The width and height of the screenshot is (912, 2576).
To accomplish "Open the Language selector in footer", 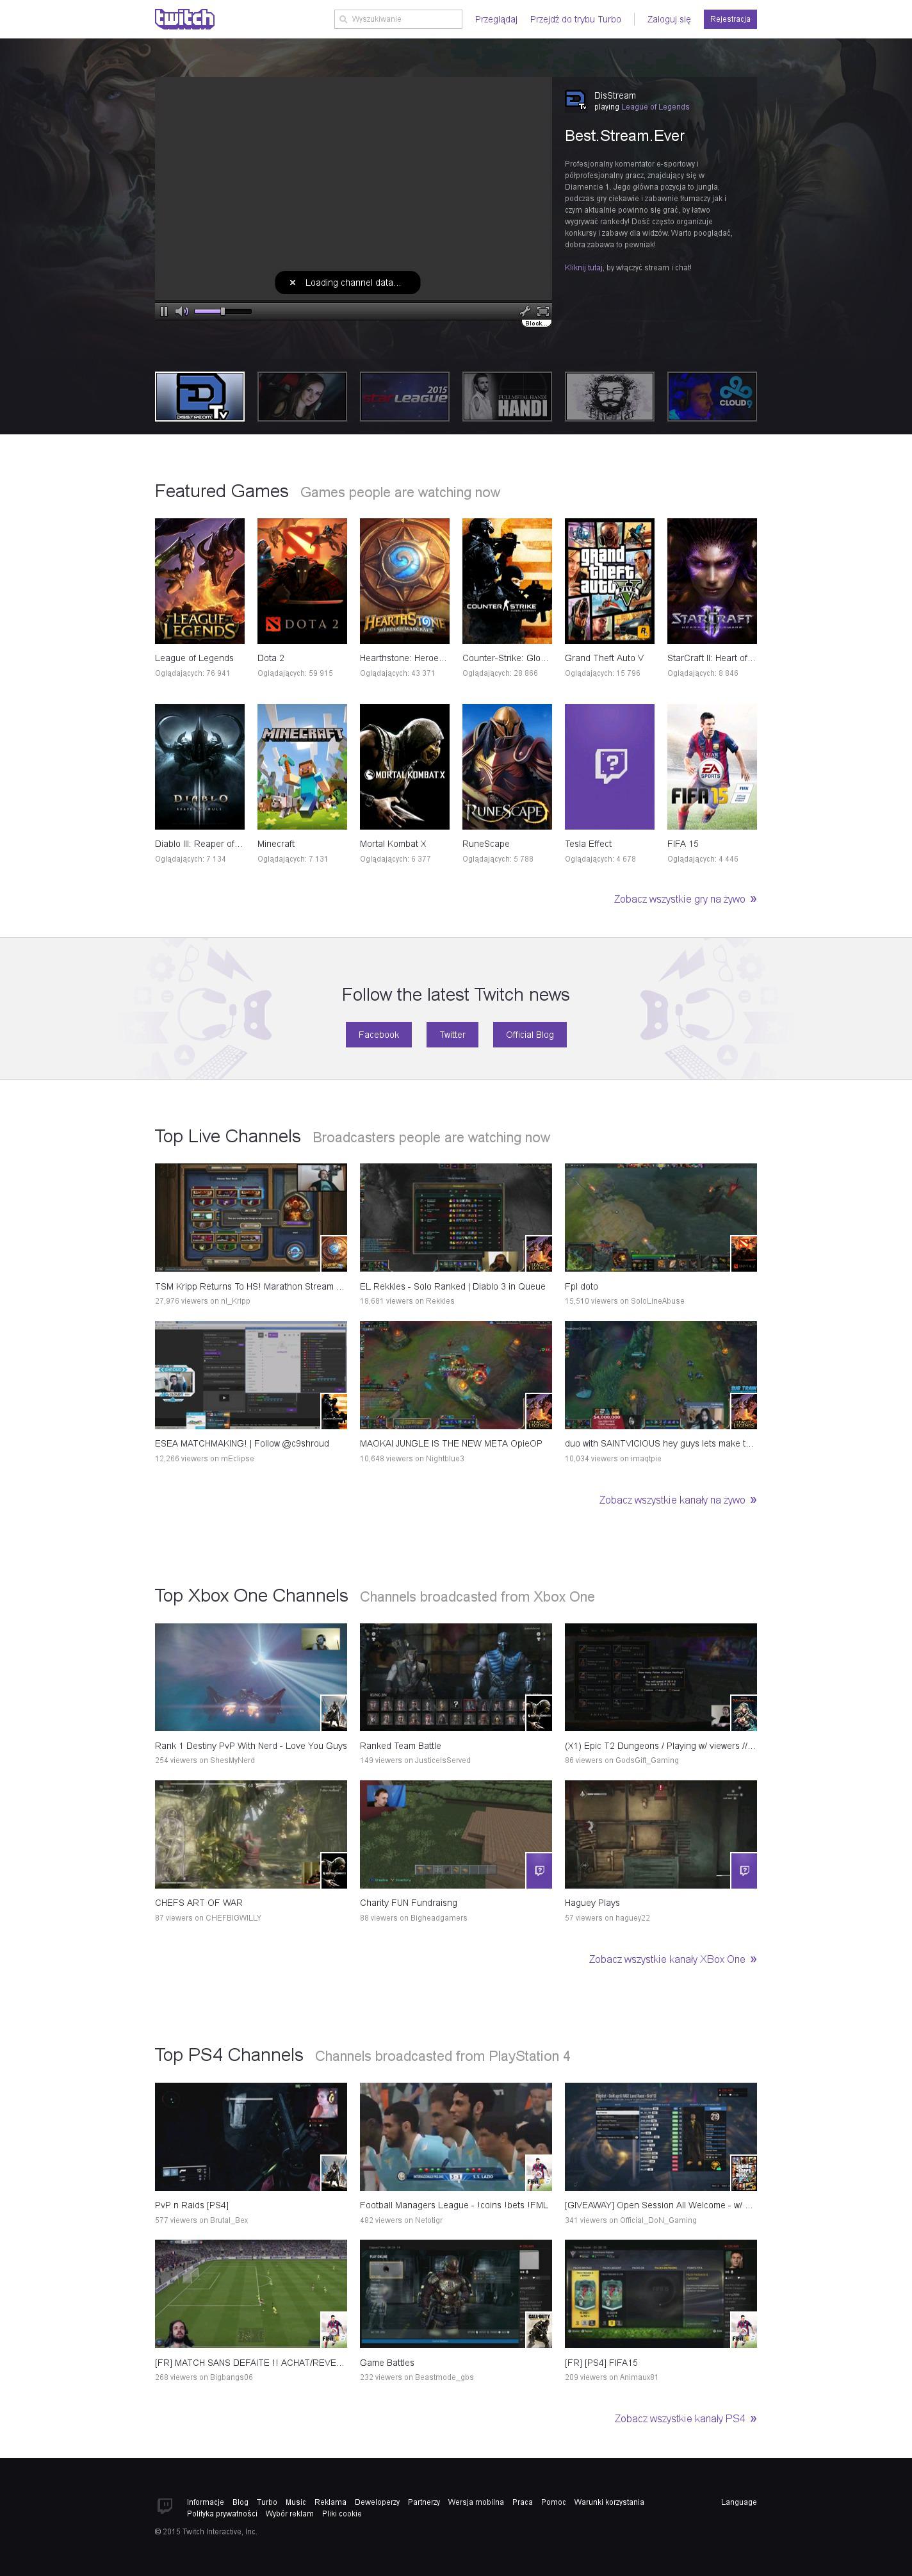I will coord(739,2502).
